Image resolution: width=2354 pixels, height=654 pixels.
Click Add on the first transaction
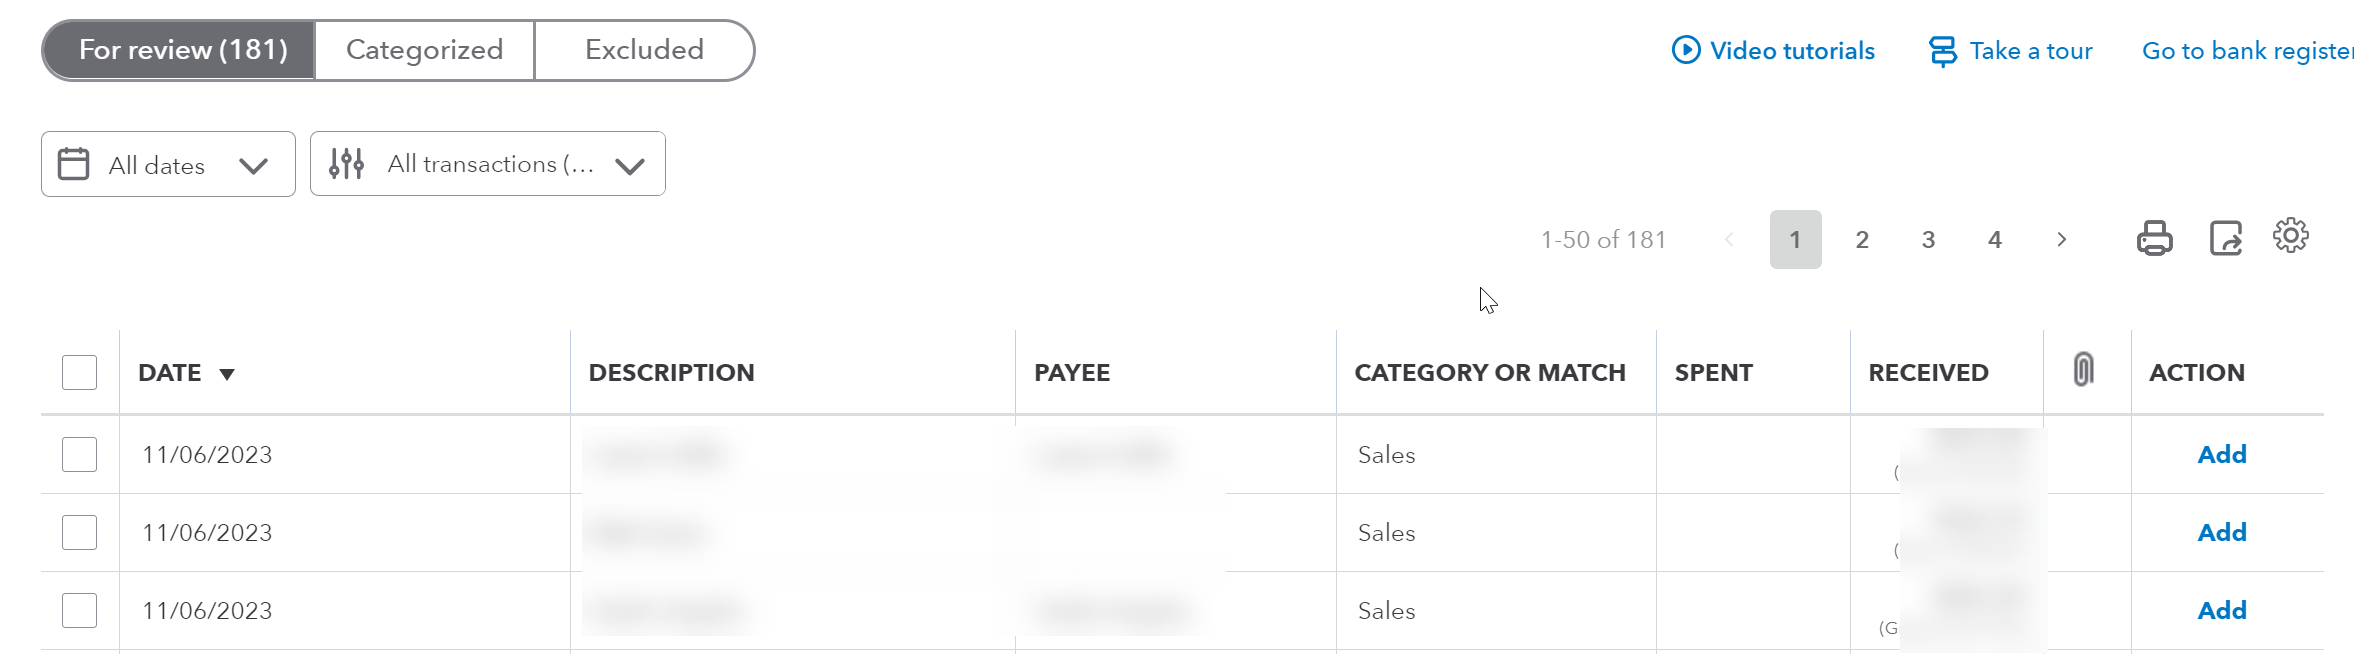point(2221,455)
